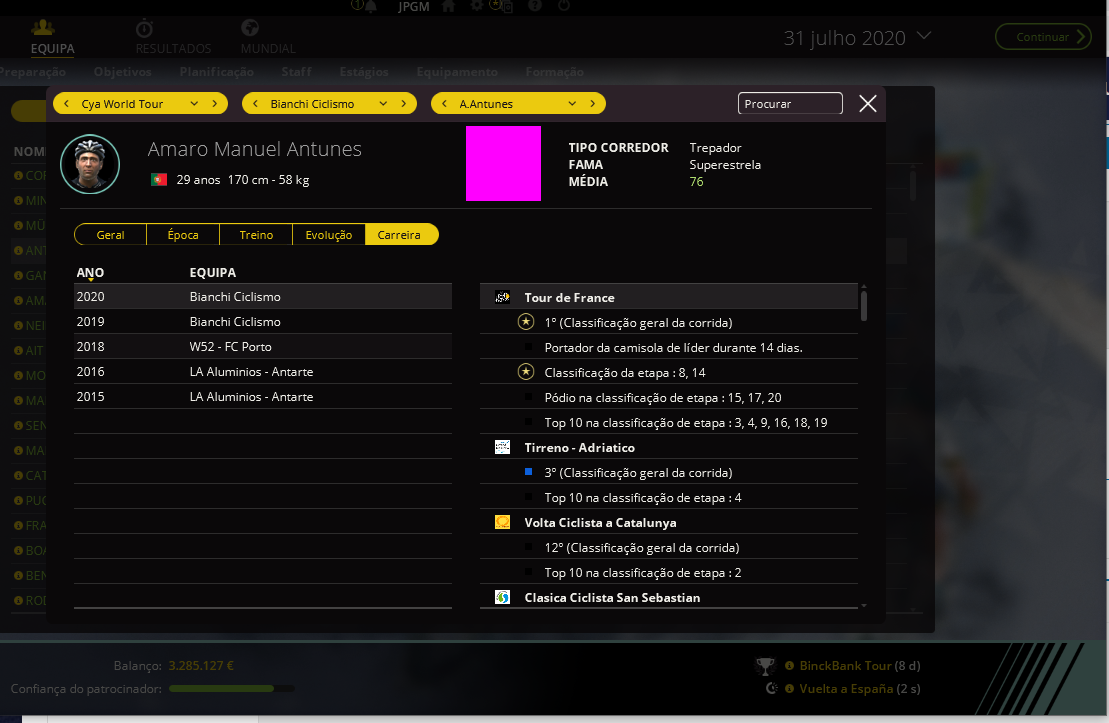1109x723 pixels.
Task: Open the EQUIPA main menu
Action: click(x=52, y=49)
